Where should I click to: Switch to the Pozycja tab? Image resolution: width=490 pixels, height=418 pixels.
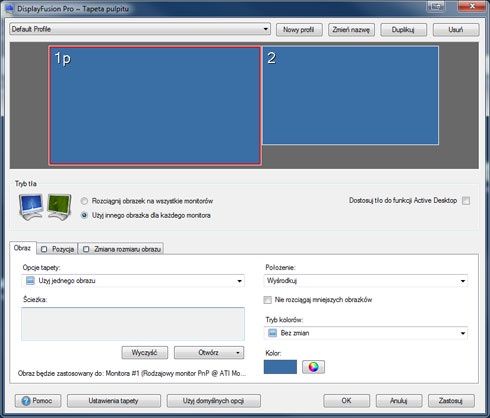pos(57,249)
